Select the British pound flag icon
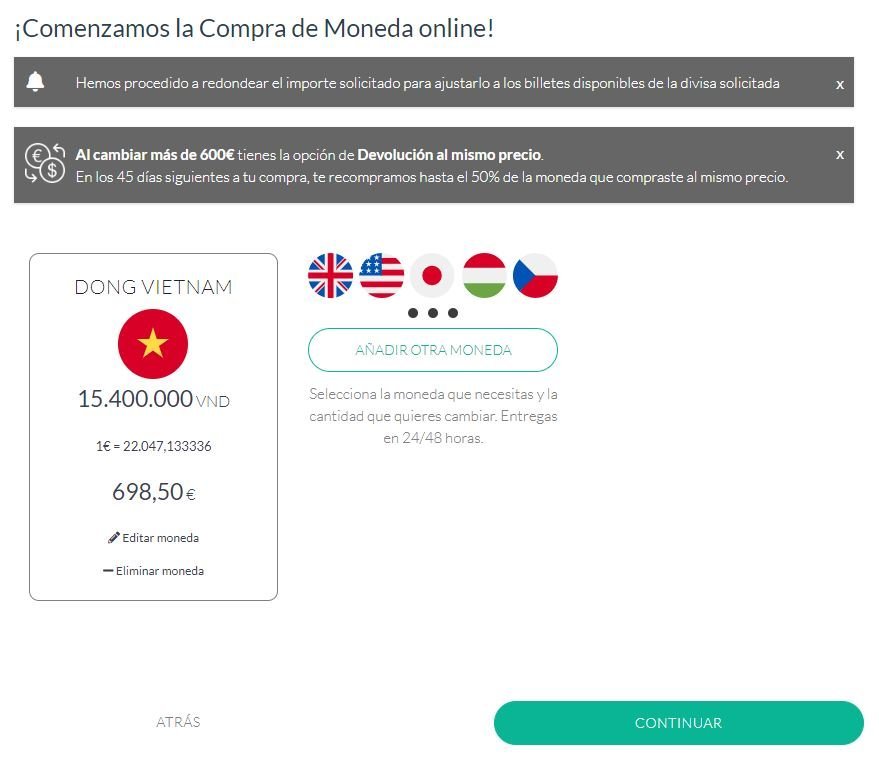 tap(330, 276)
